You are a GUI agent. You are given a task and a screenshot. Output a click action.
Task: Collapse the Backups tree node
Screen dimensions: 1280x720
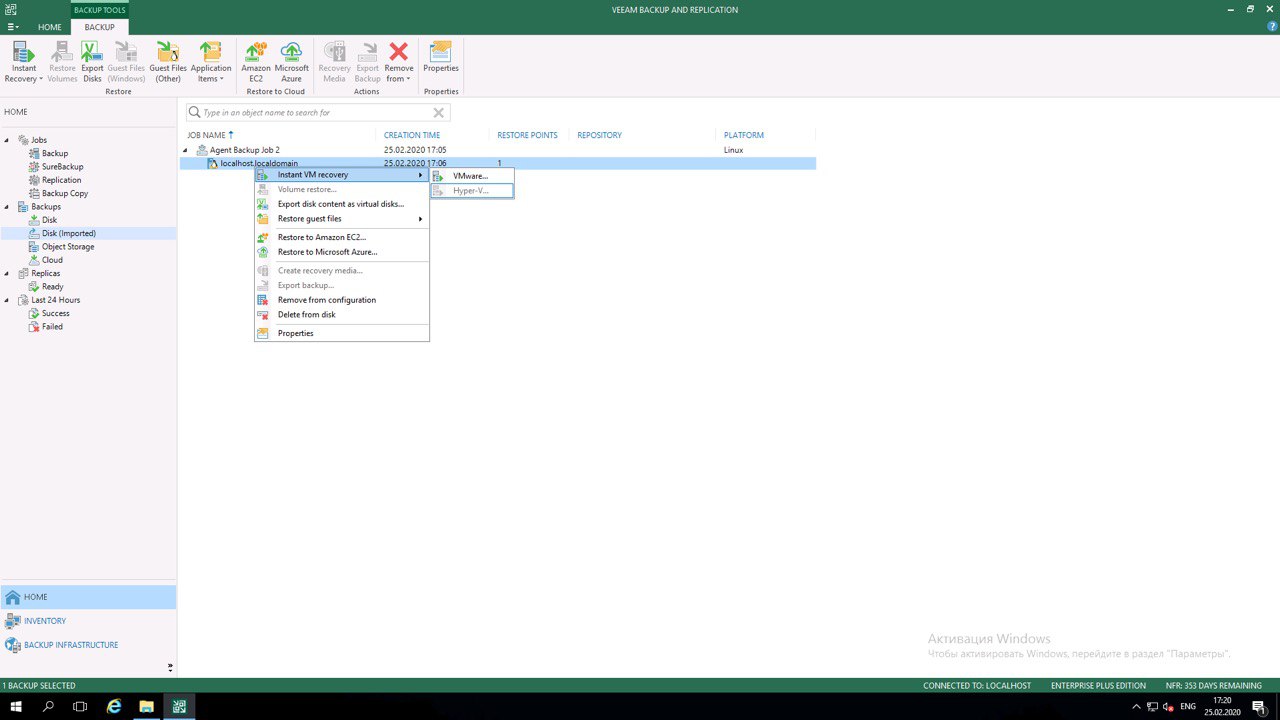pos(7,207)
